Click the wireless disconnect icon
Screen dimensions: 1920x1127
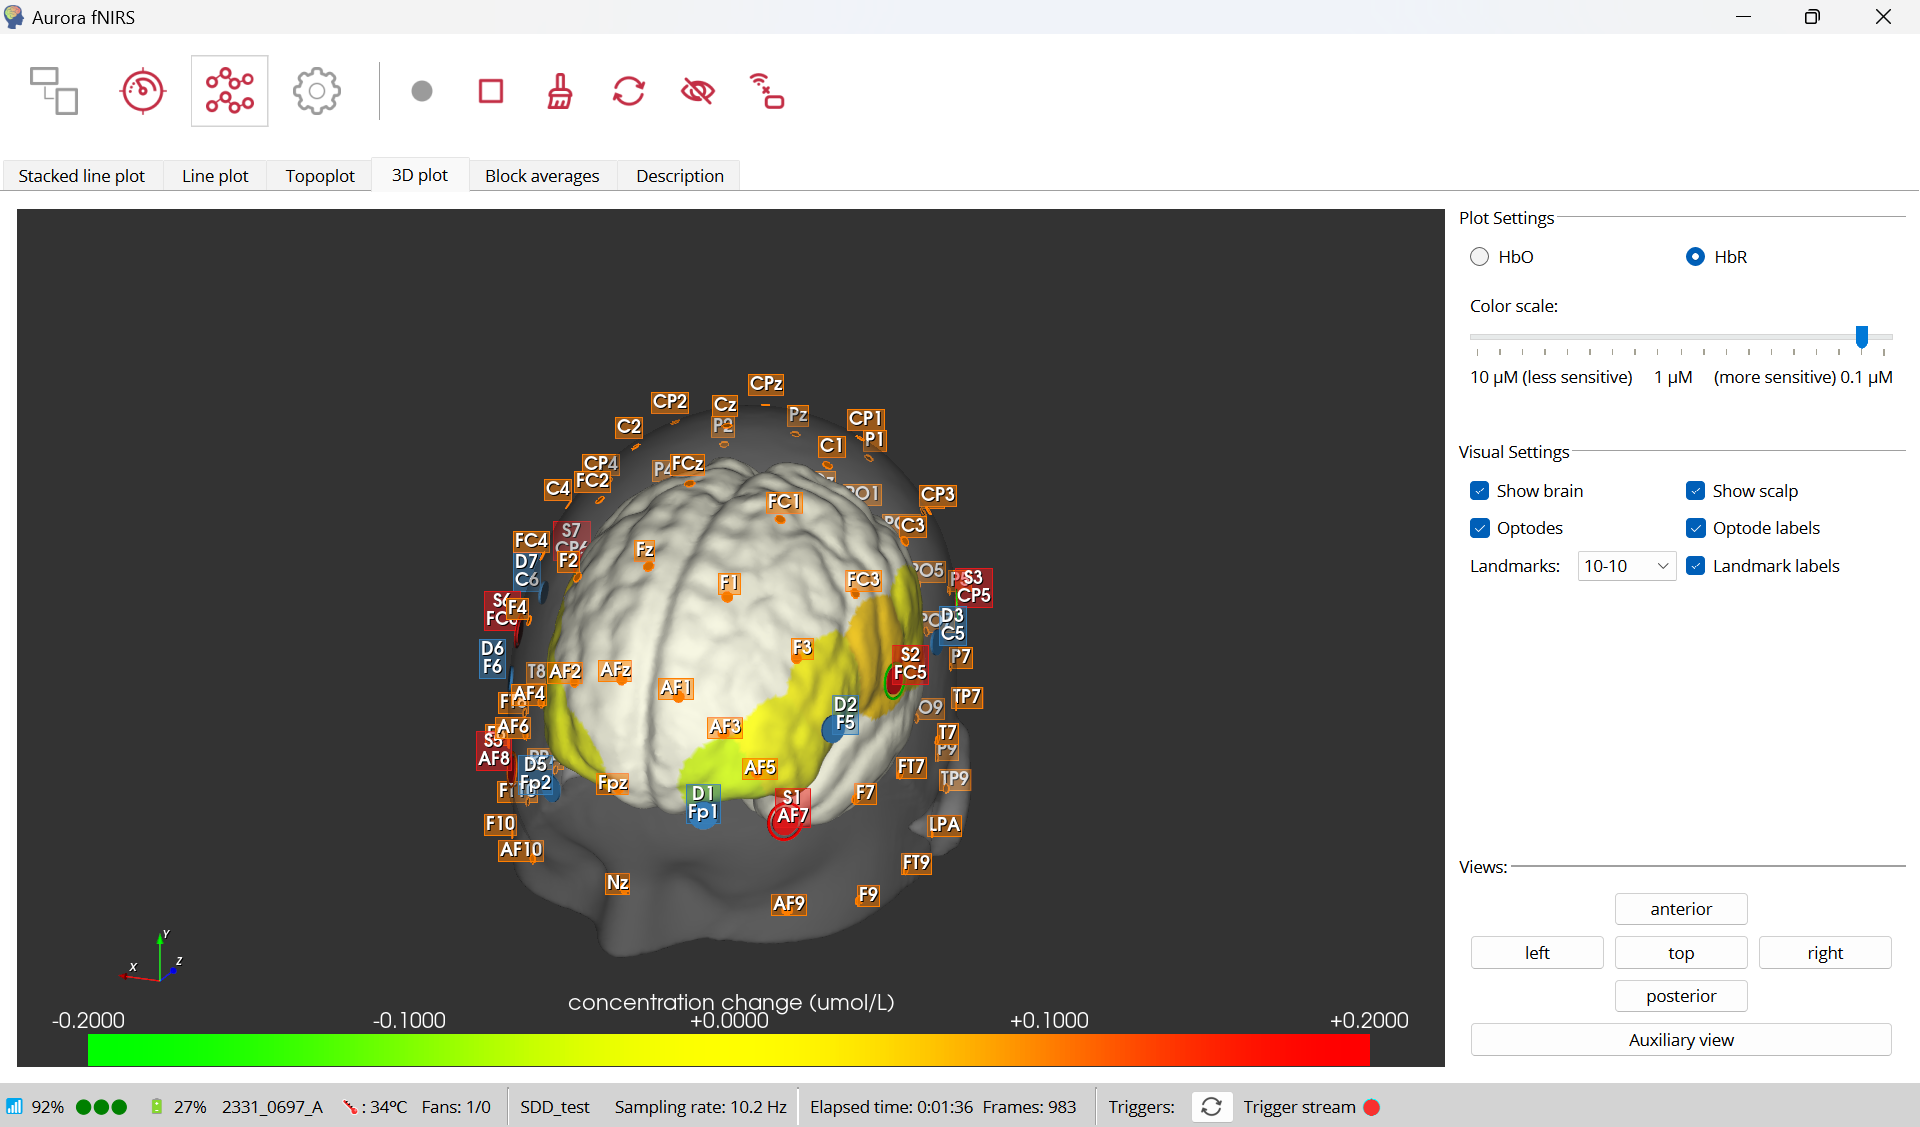pos(767,91)
